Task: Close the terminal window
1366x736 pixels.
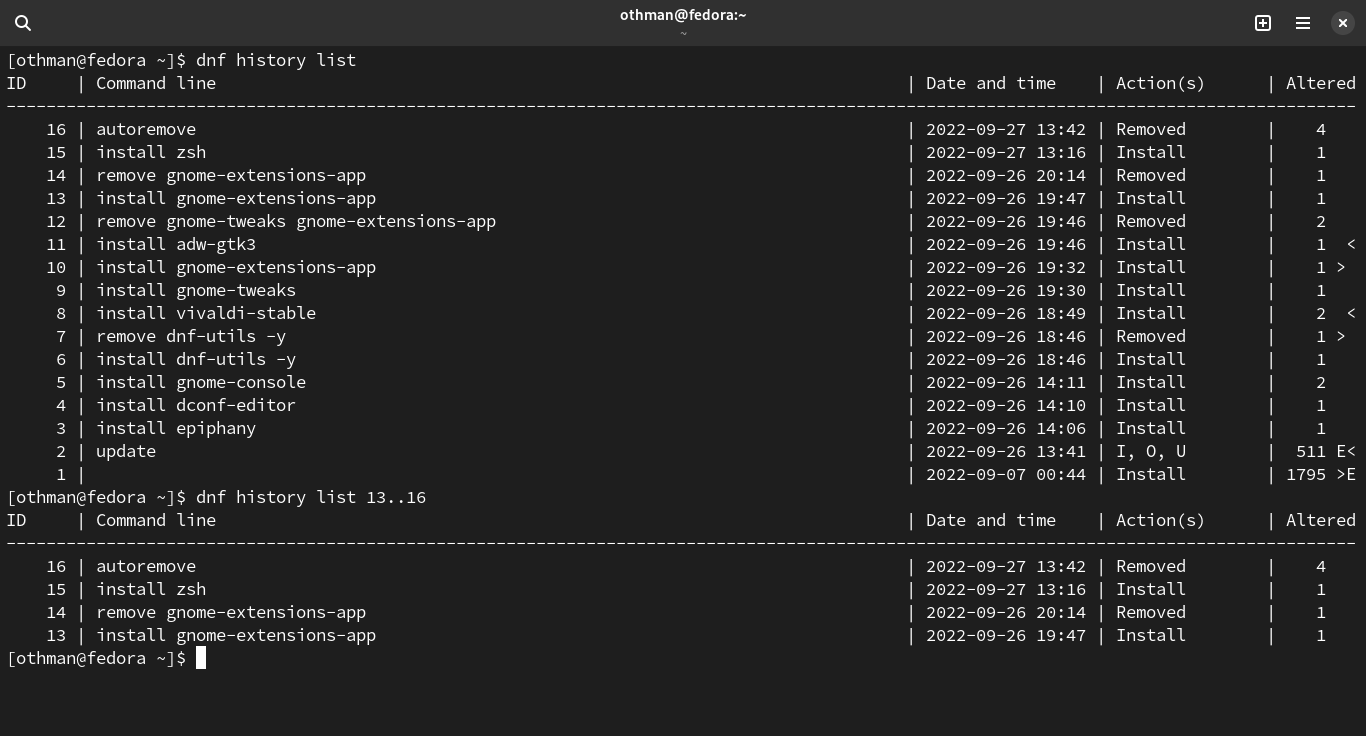Action: point(1343,23)
